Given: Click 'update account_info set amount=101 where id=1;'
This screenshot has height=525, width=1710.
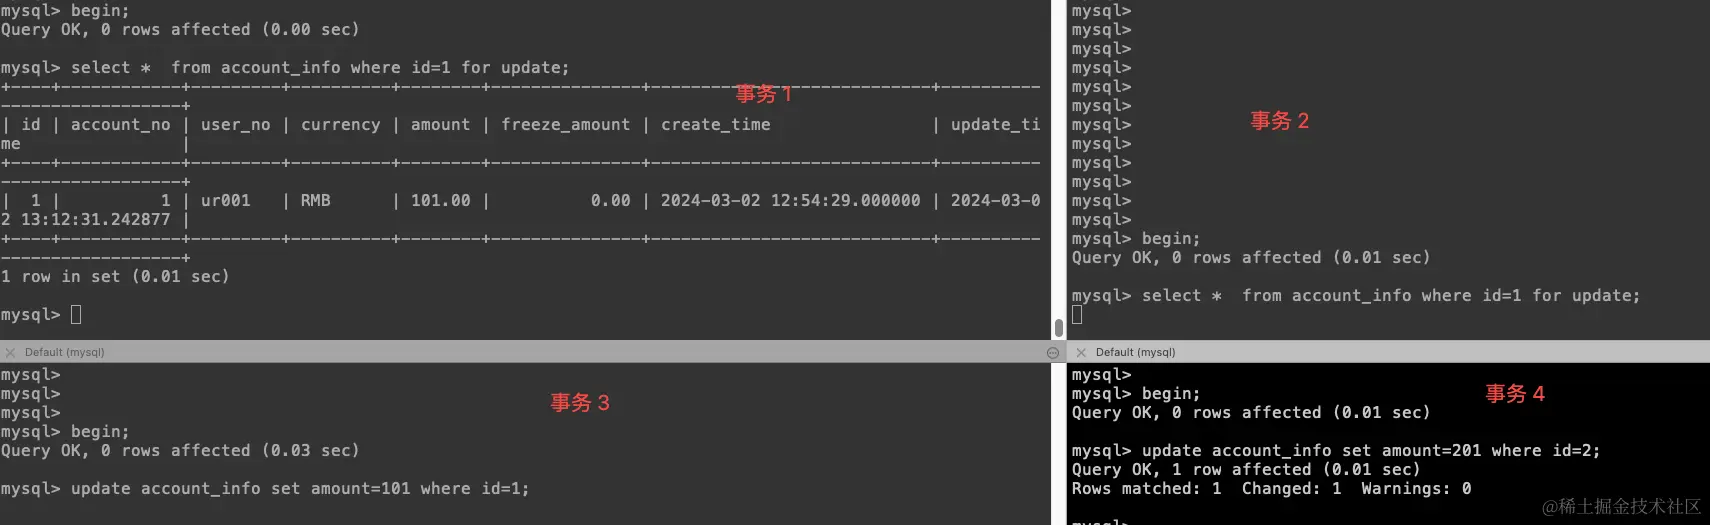Looking at the screenshot, I should [300, 489].
